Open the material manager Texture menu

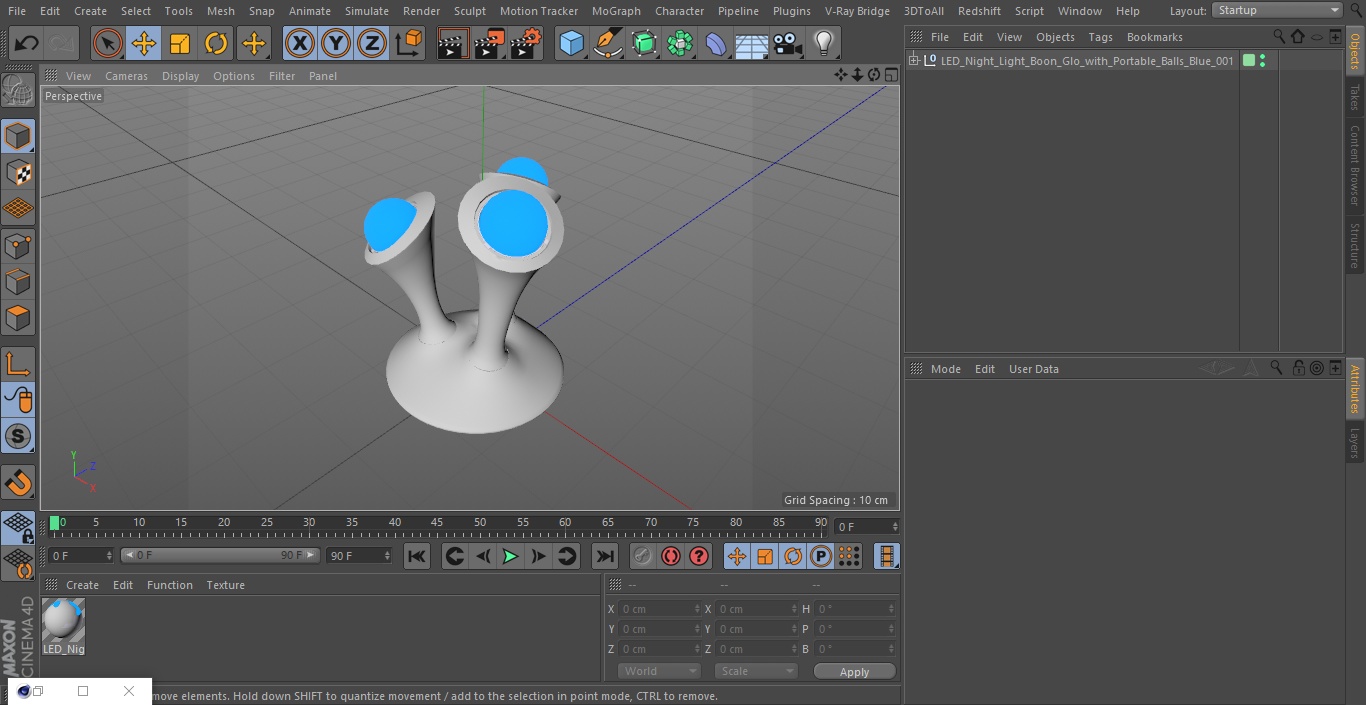pyautogui.click(x=225, y=585)
